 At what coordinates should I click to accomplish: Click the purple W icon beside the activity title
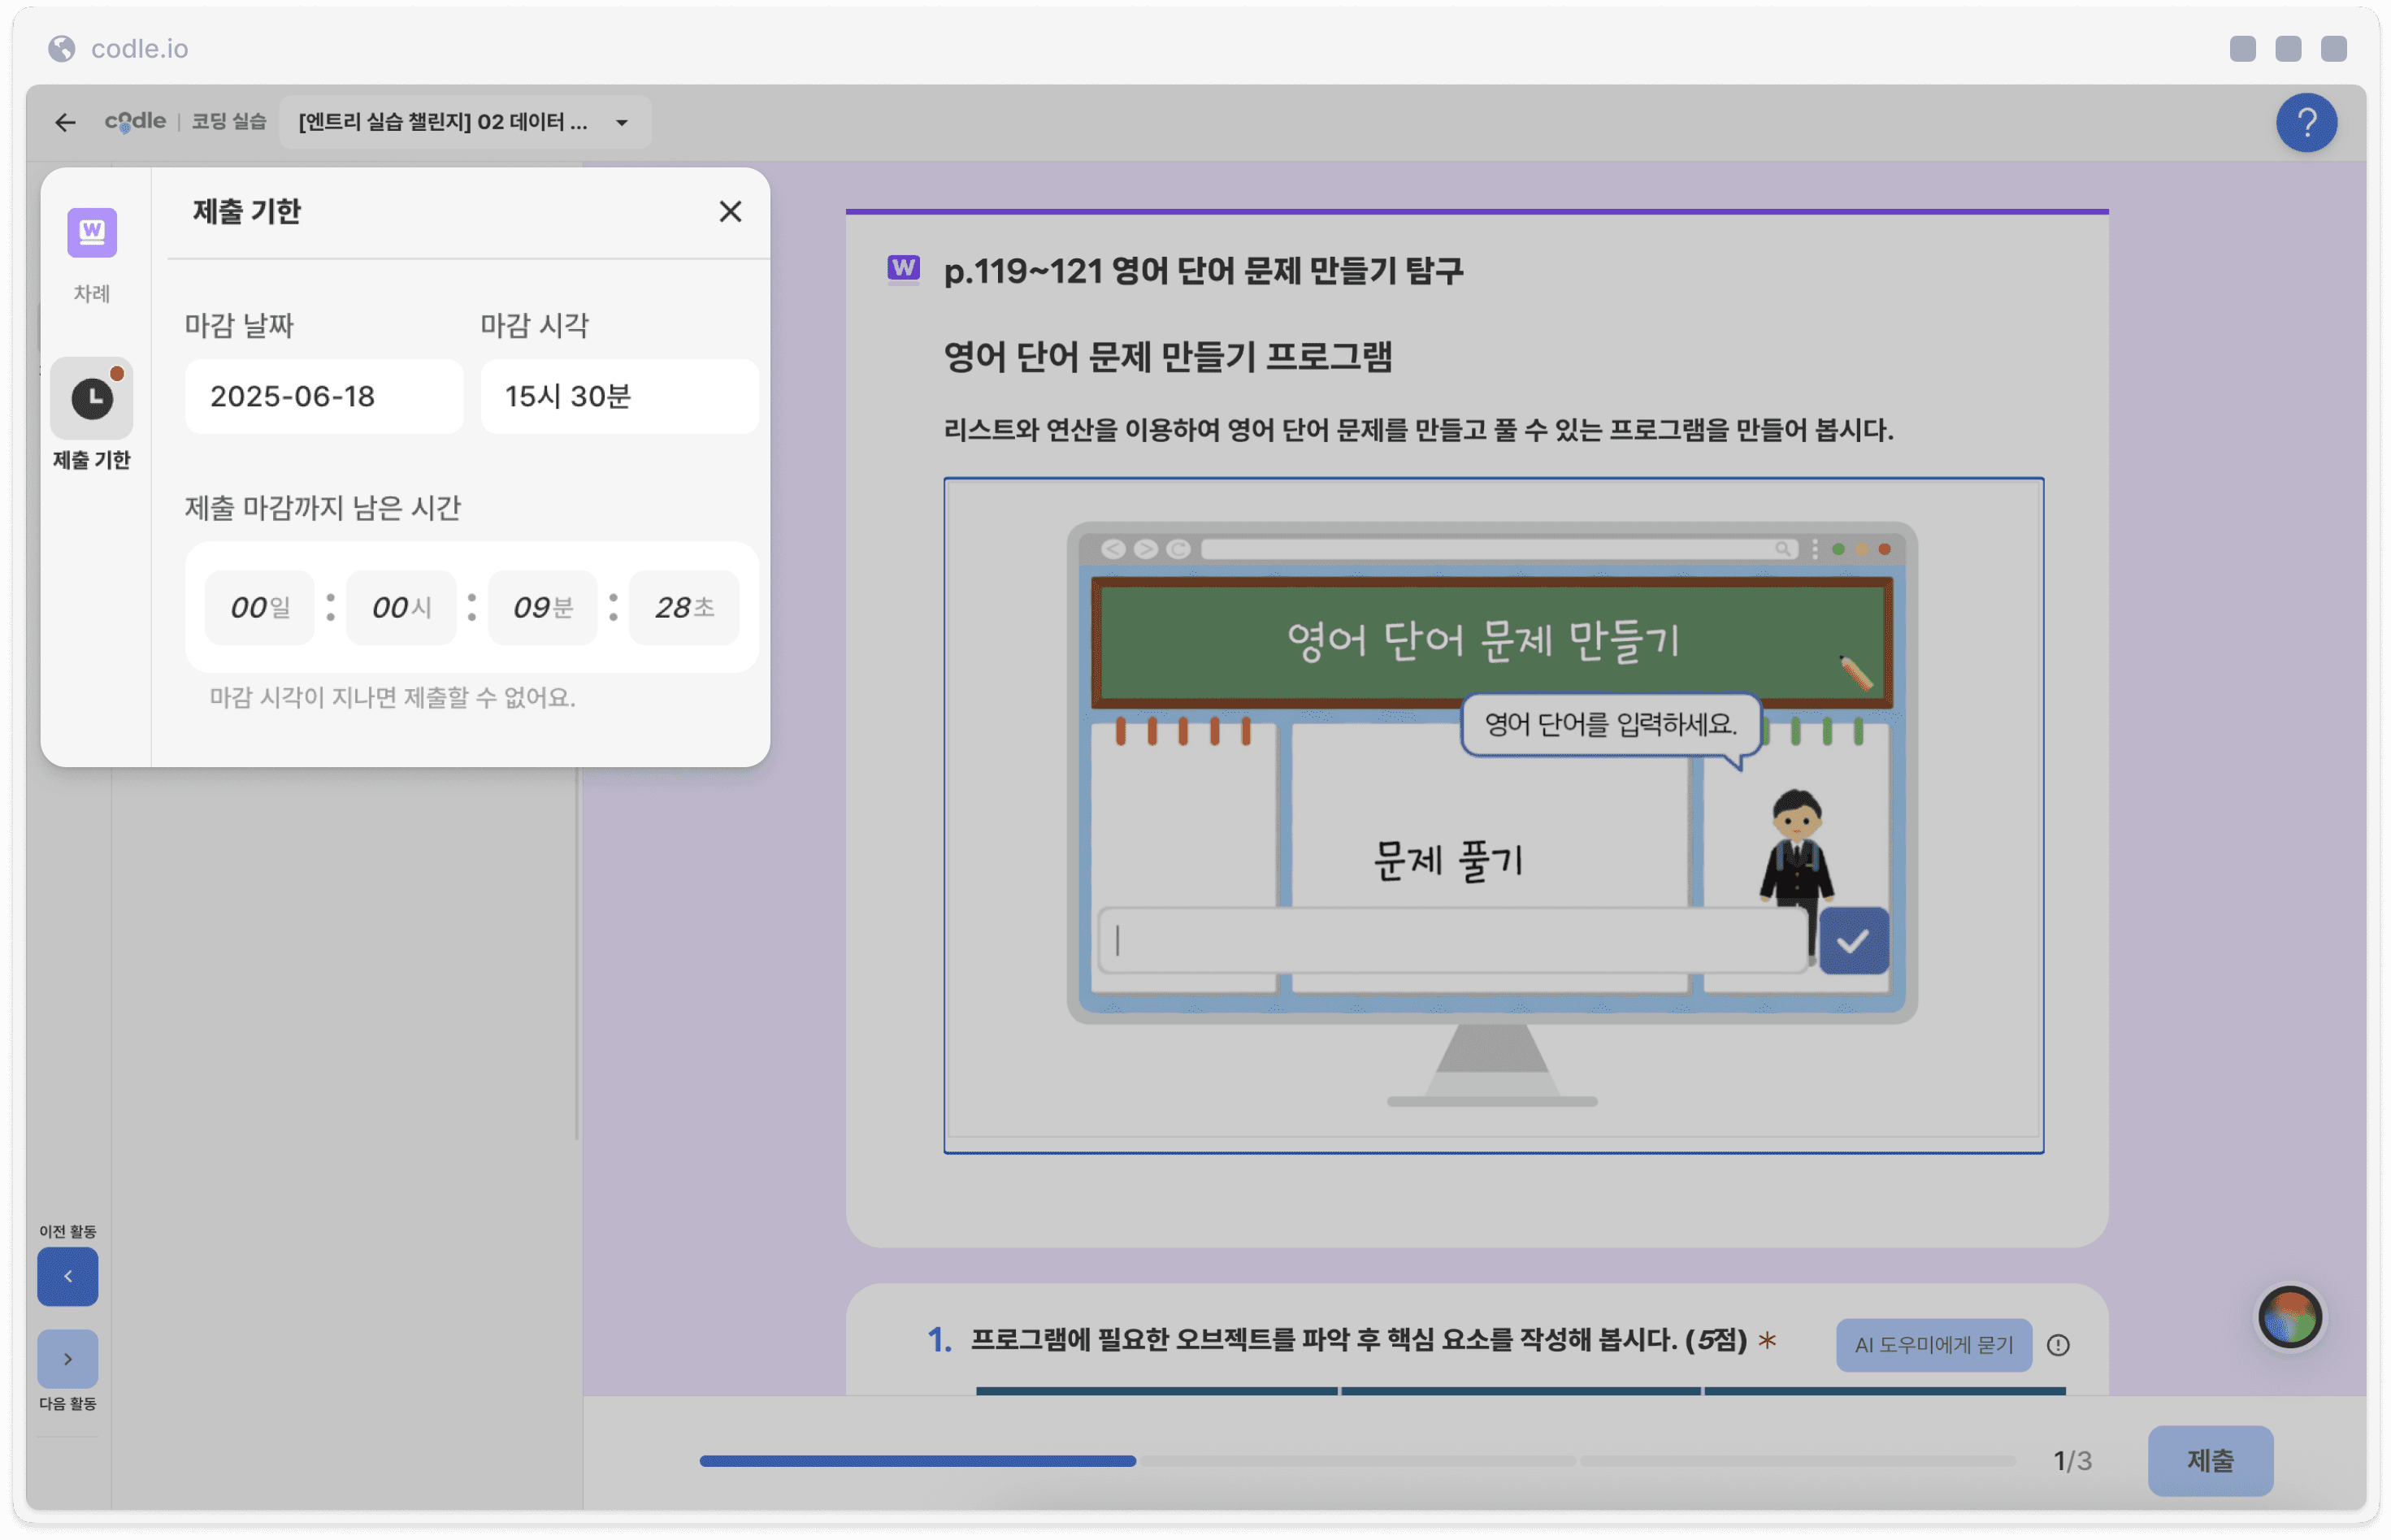[x=903, y=268]
